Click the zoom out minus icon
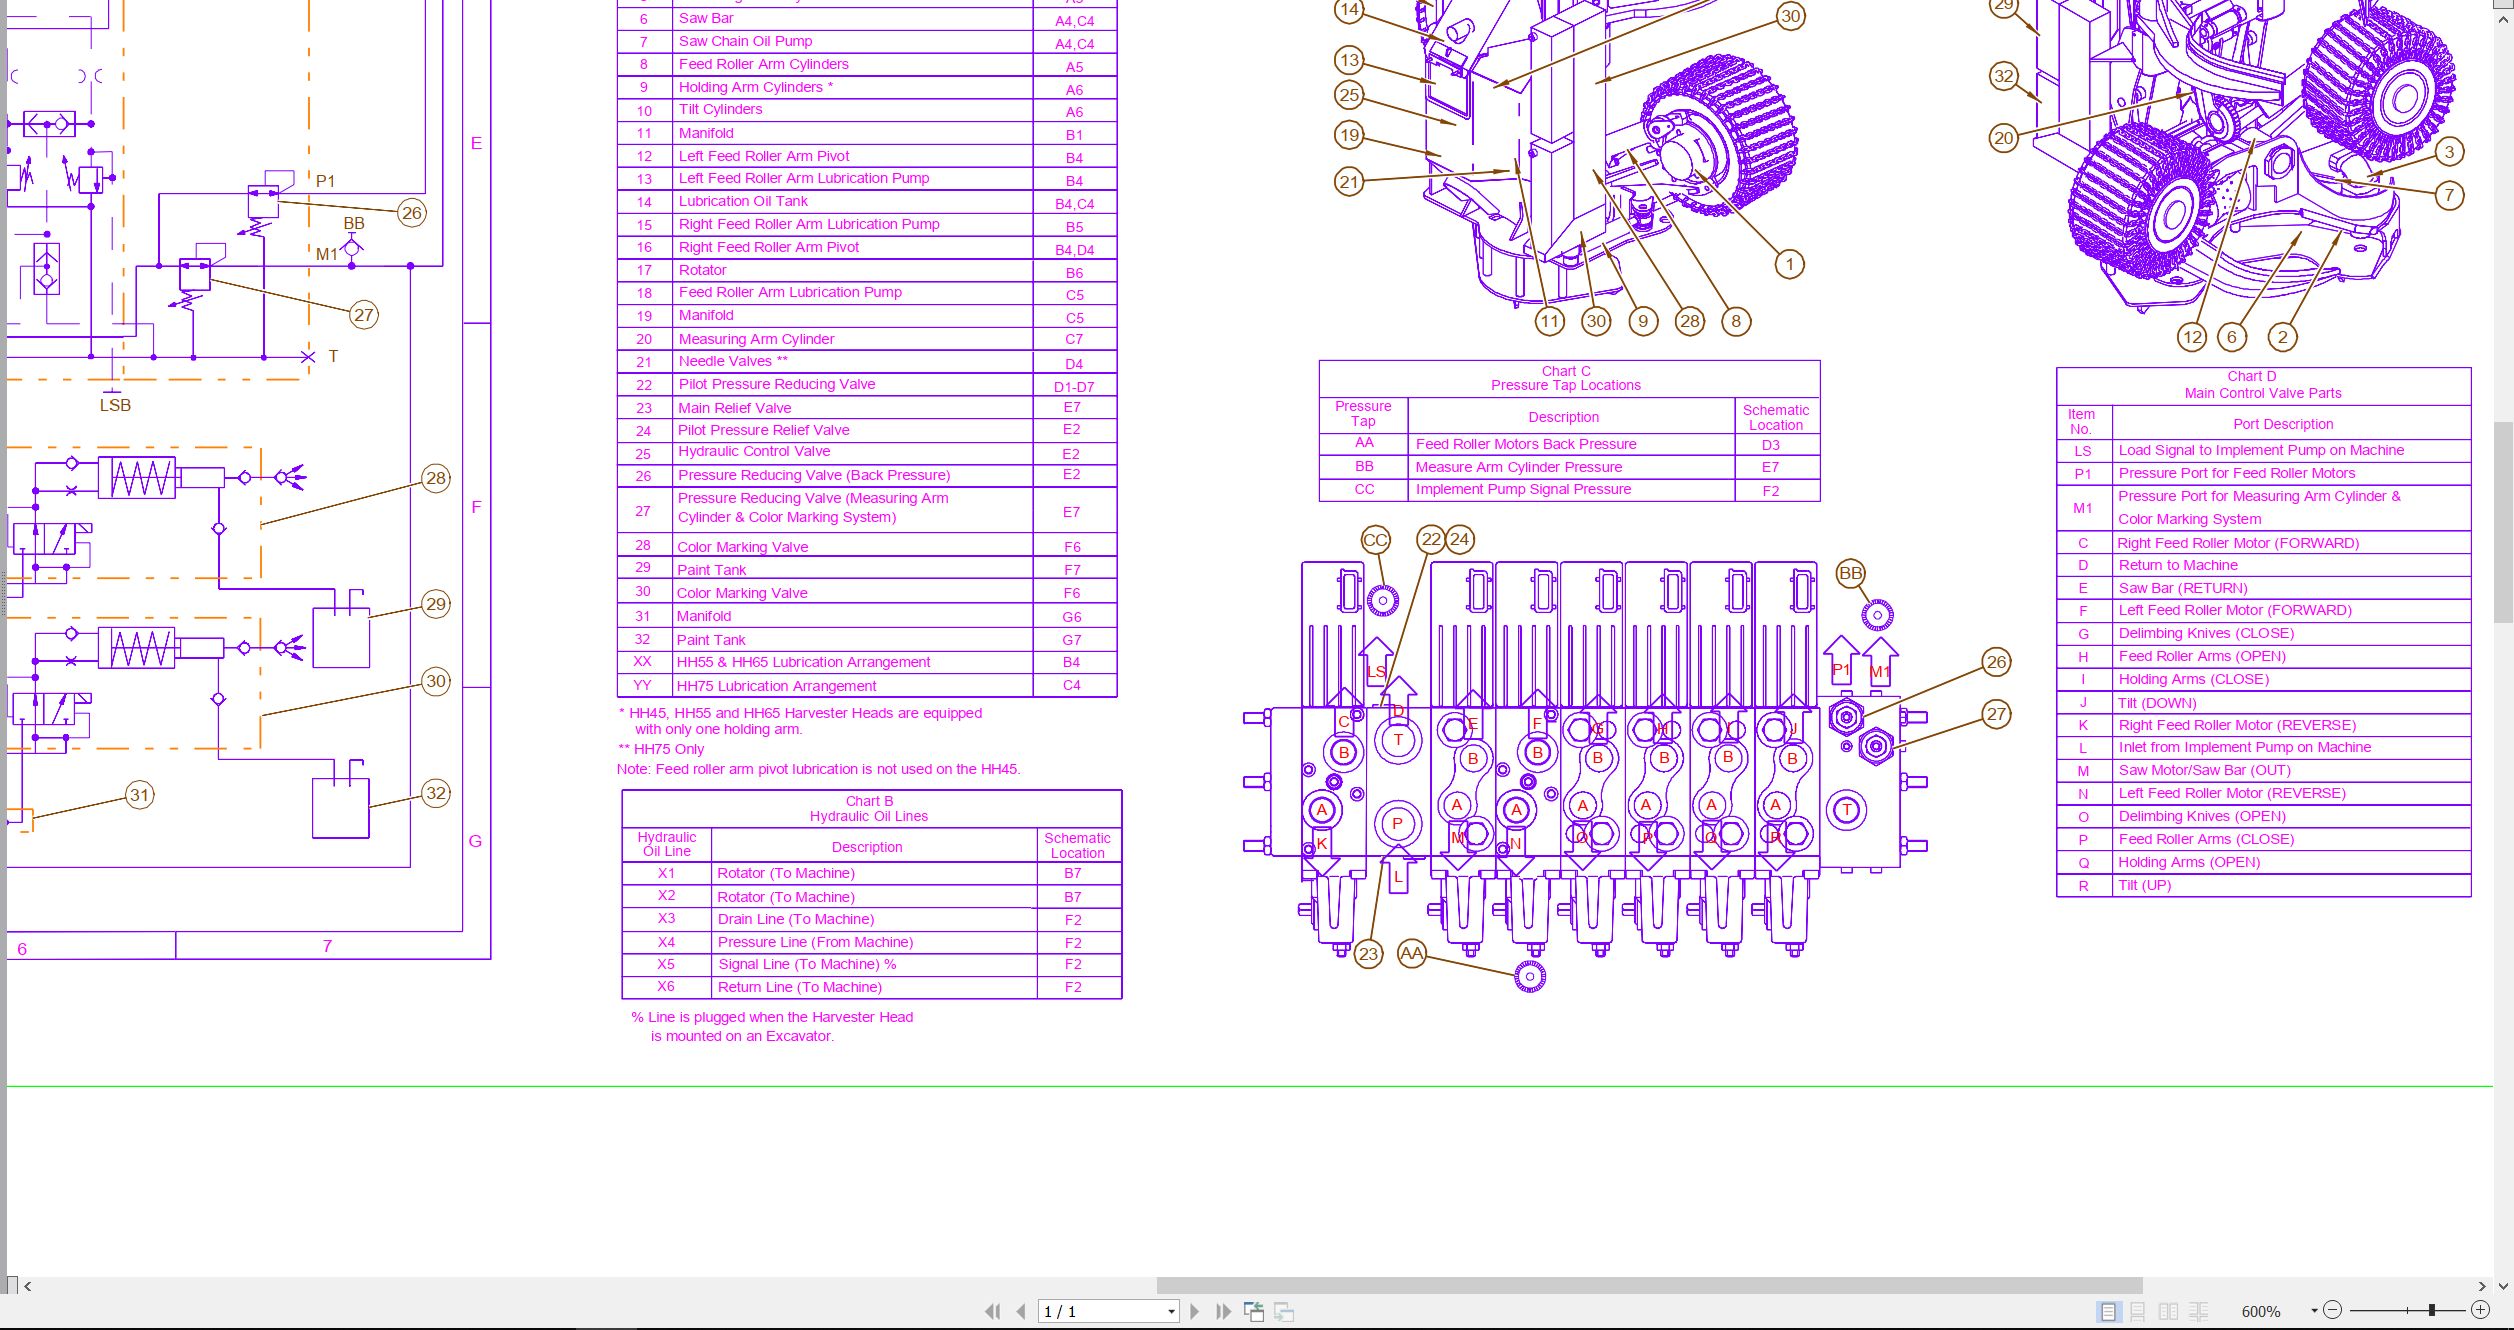This screenshot has height=1330, width=2514. pos(2333,1310)
